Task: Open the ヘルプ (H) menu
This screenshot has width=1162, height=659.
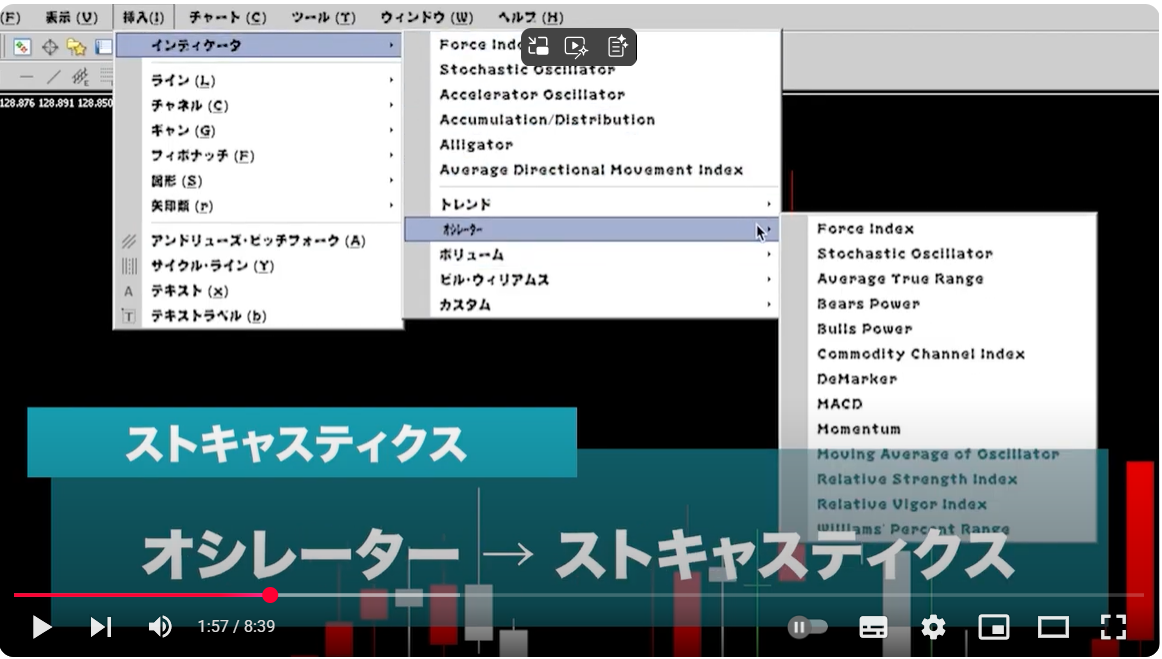Action: click(x=531, y=17)
